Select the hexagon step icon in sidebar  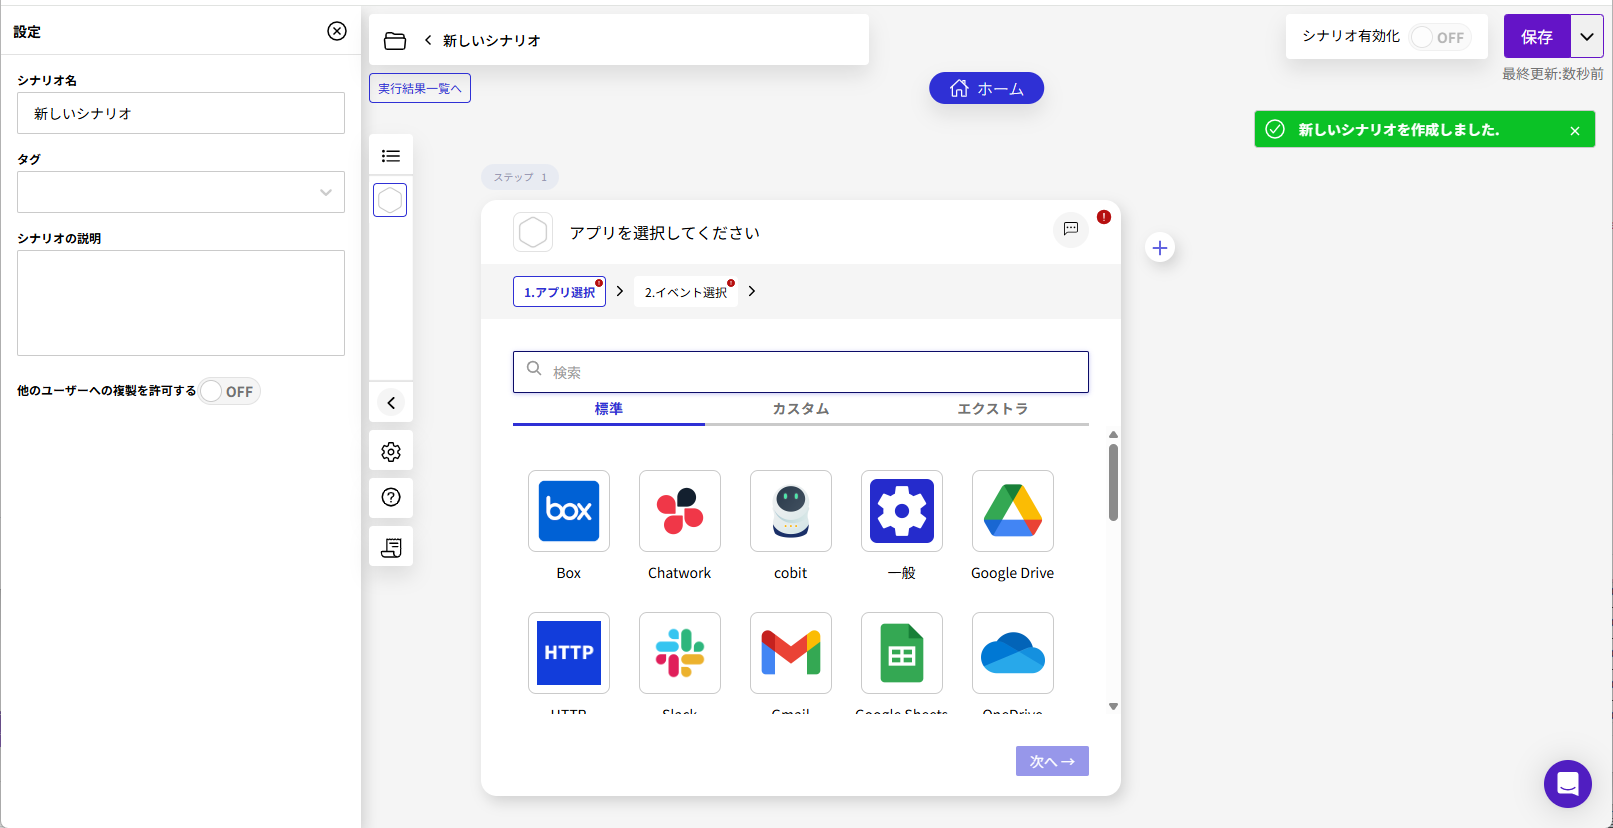[390, 200]
